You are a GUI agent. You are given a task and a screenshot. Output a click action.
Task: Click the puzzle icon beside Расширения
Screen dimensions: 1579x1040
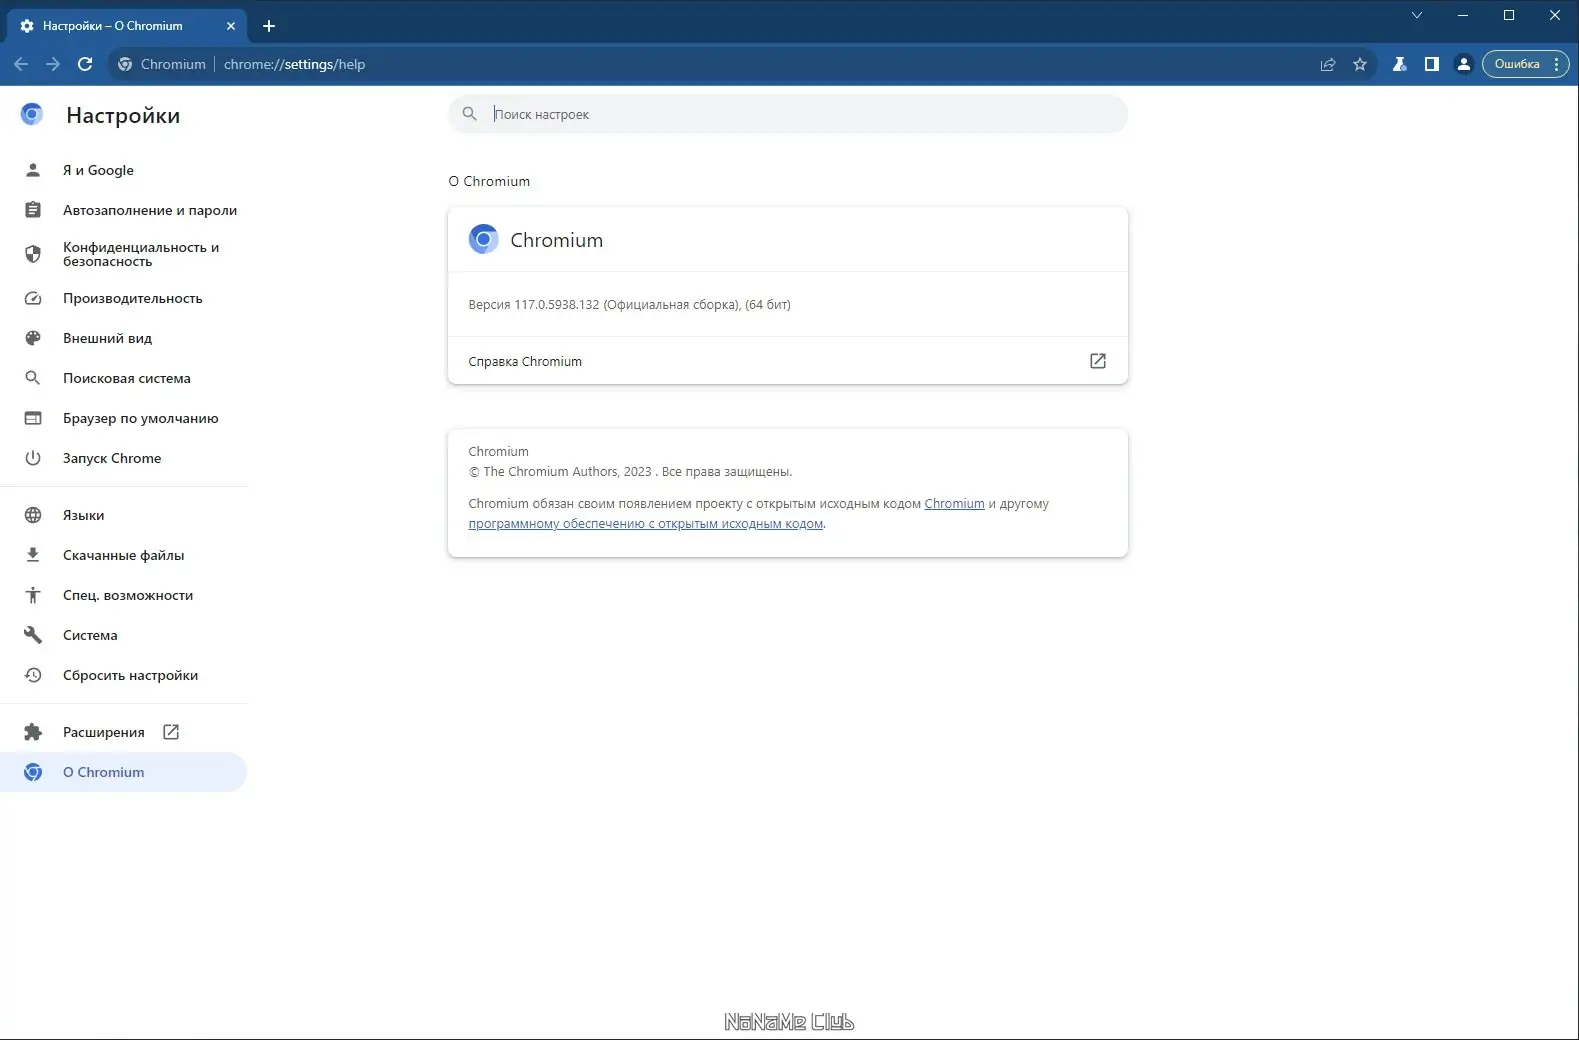tap(33, 732)
